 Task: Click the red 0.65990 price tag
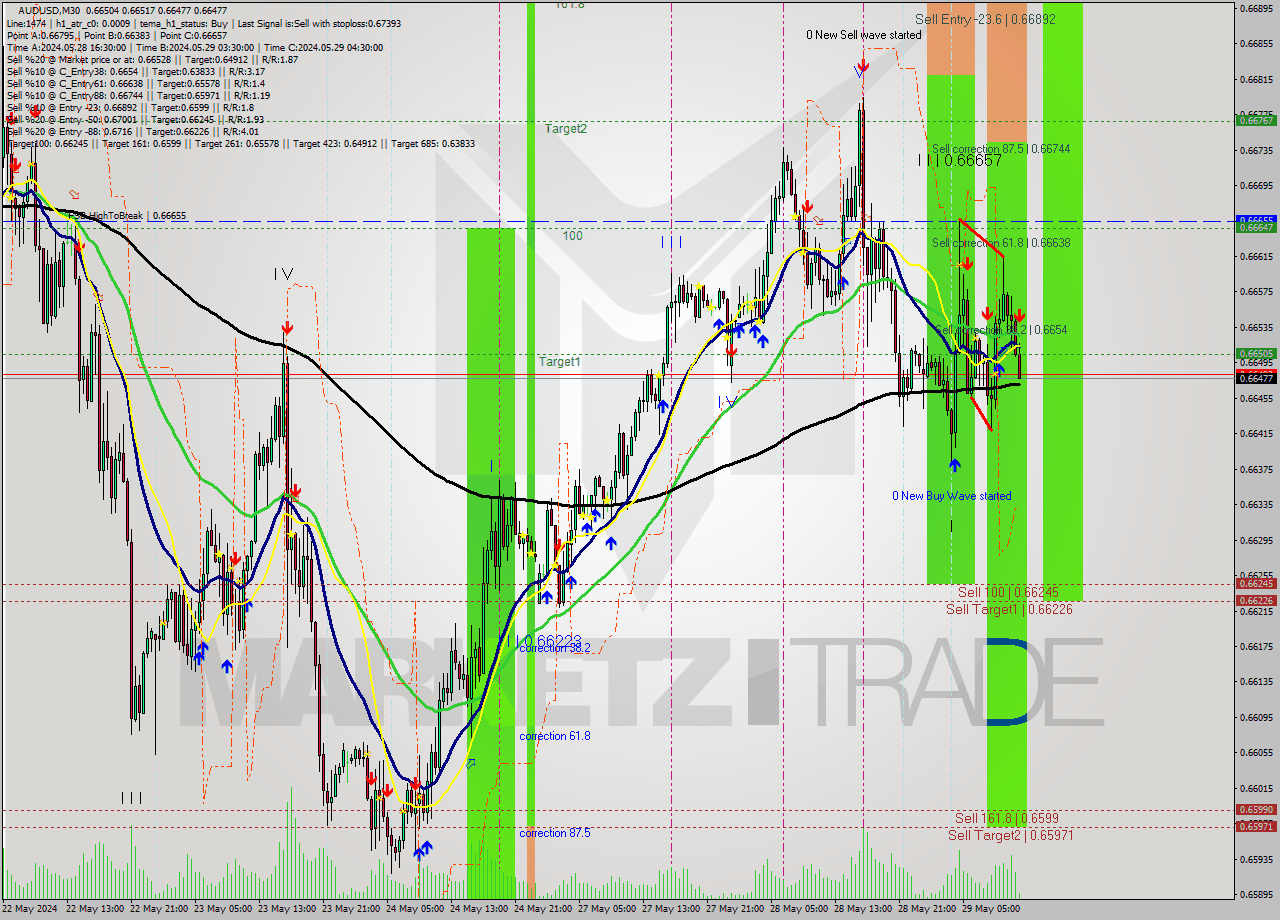[x=1256, y=810]
